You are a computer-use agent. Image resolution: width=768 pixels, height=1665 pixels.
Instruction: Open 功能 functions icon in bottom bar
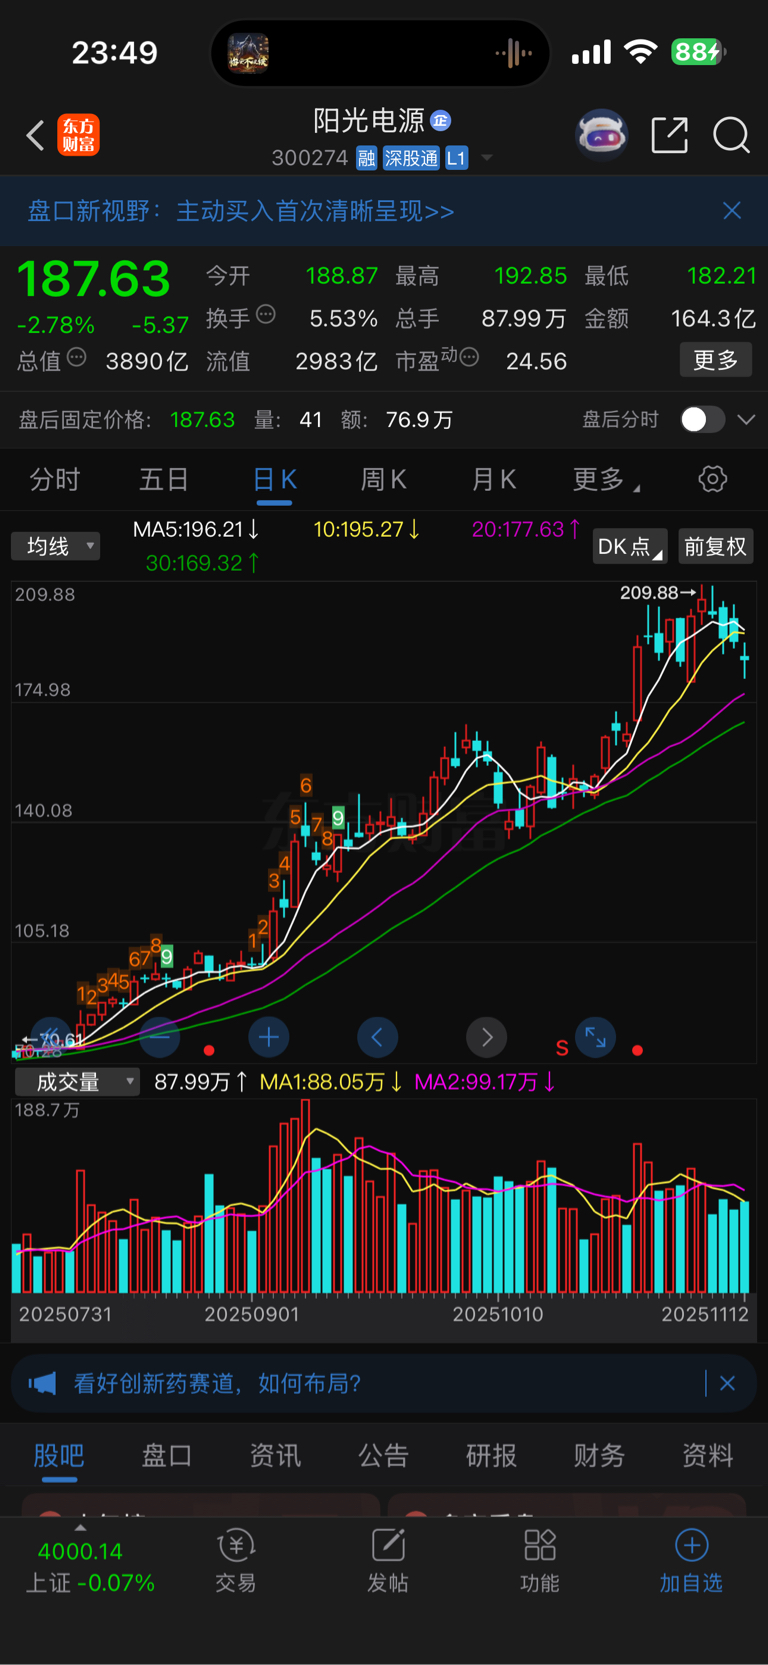(540, 1545)
